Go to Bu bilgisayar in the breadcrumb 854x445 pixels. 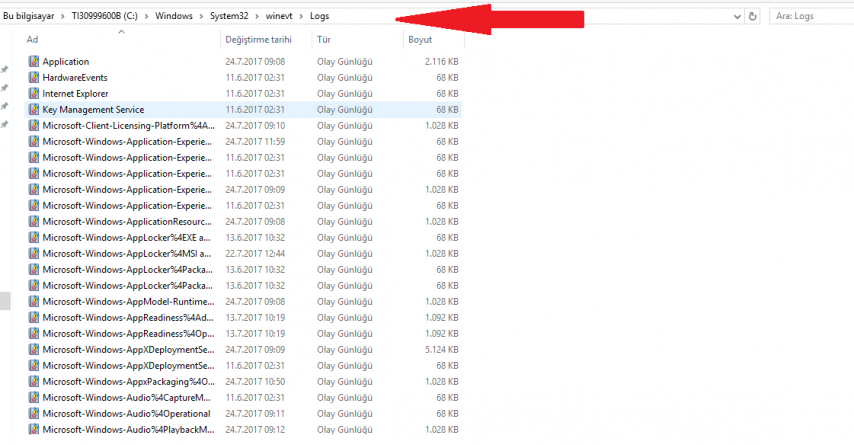click(28, 16)
